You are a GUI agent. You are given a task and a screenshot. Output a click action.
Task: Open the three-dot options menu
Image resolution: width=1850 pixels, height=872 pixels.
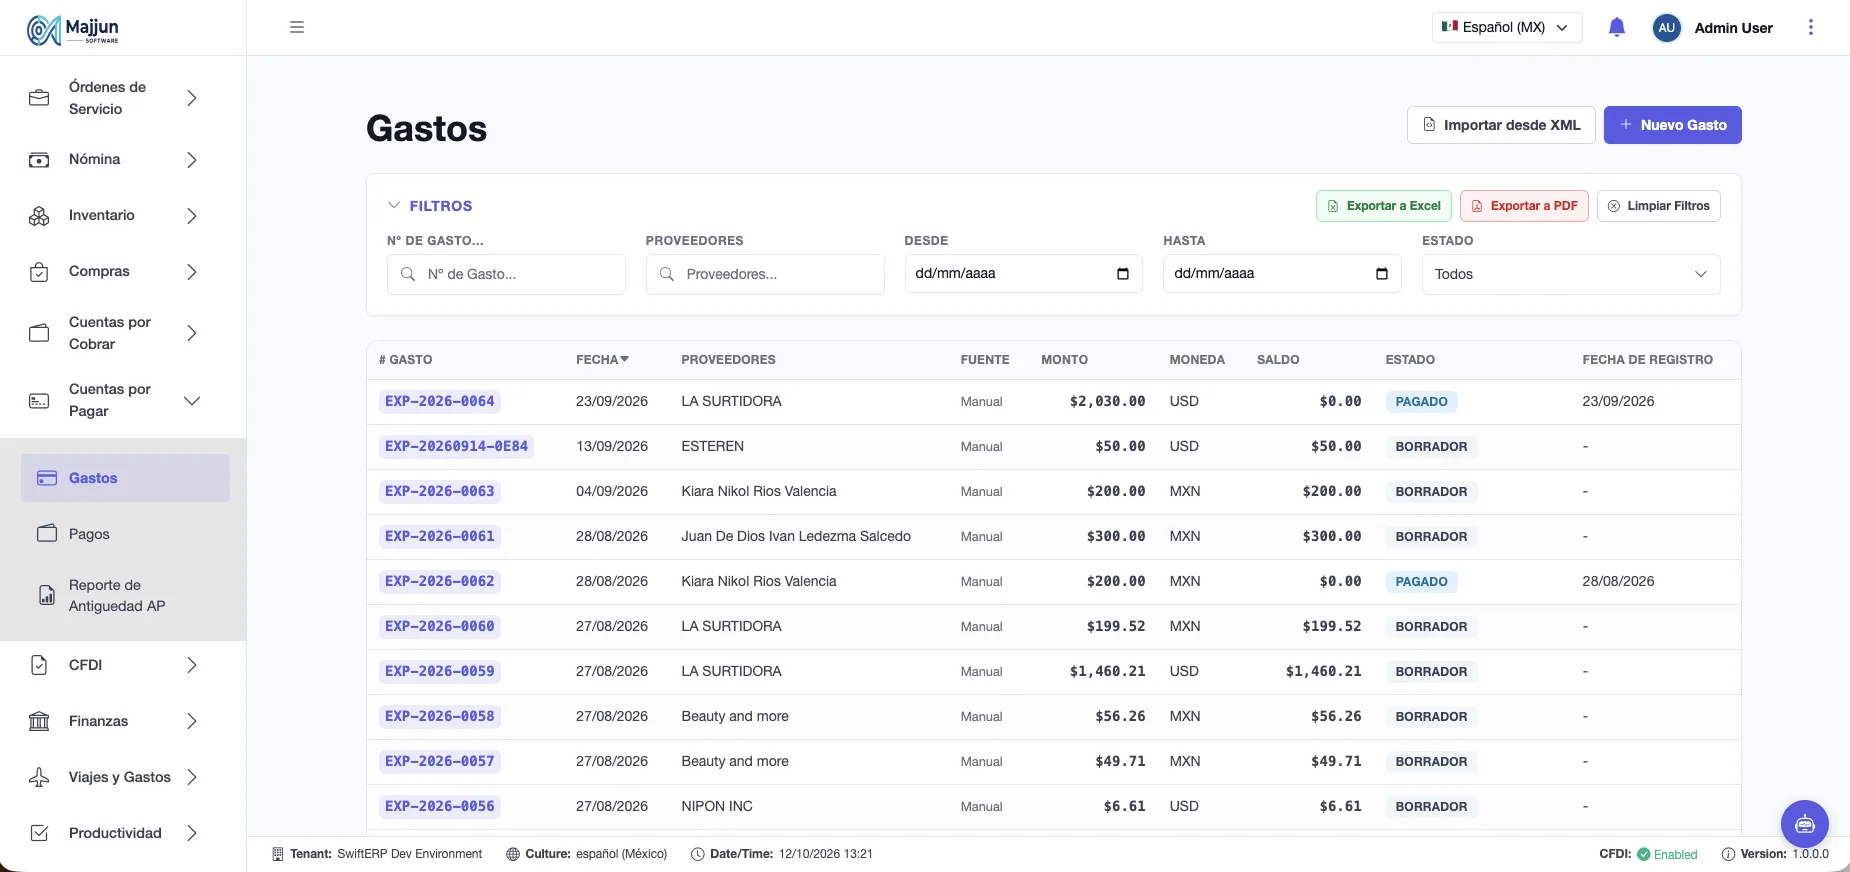(1810, 27)
